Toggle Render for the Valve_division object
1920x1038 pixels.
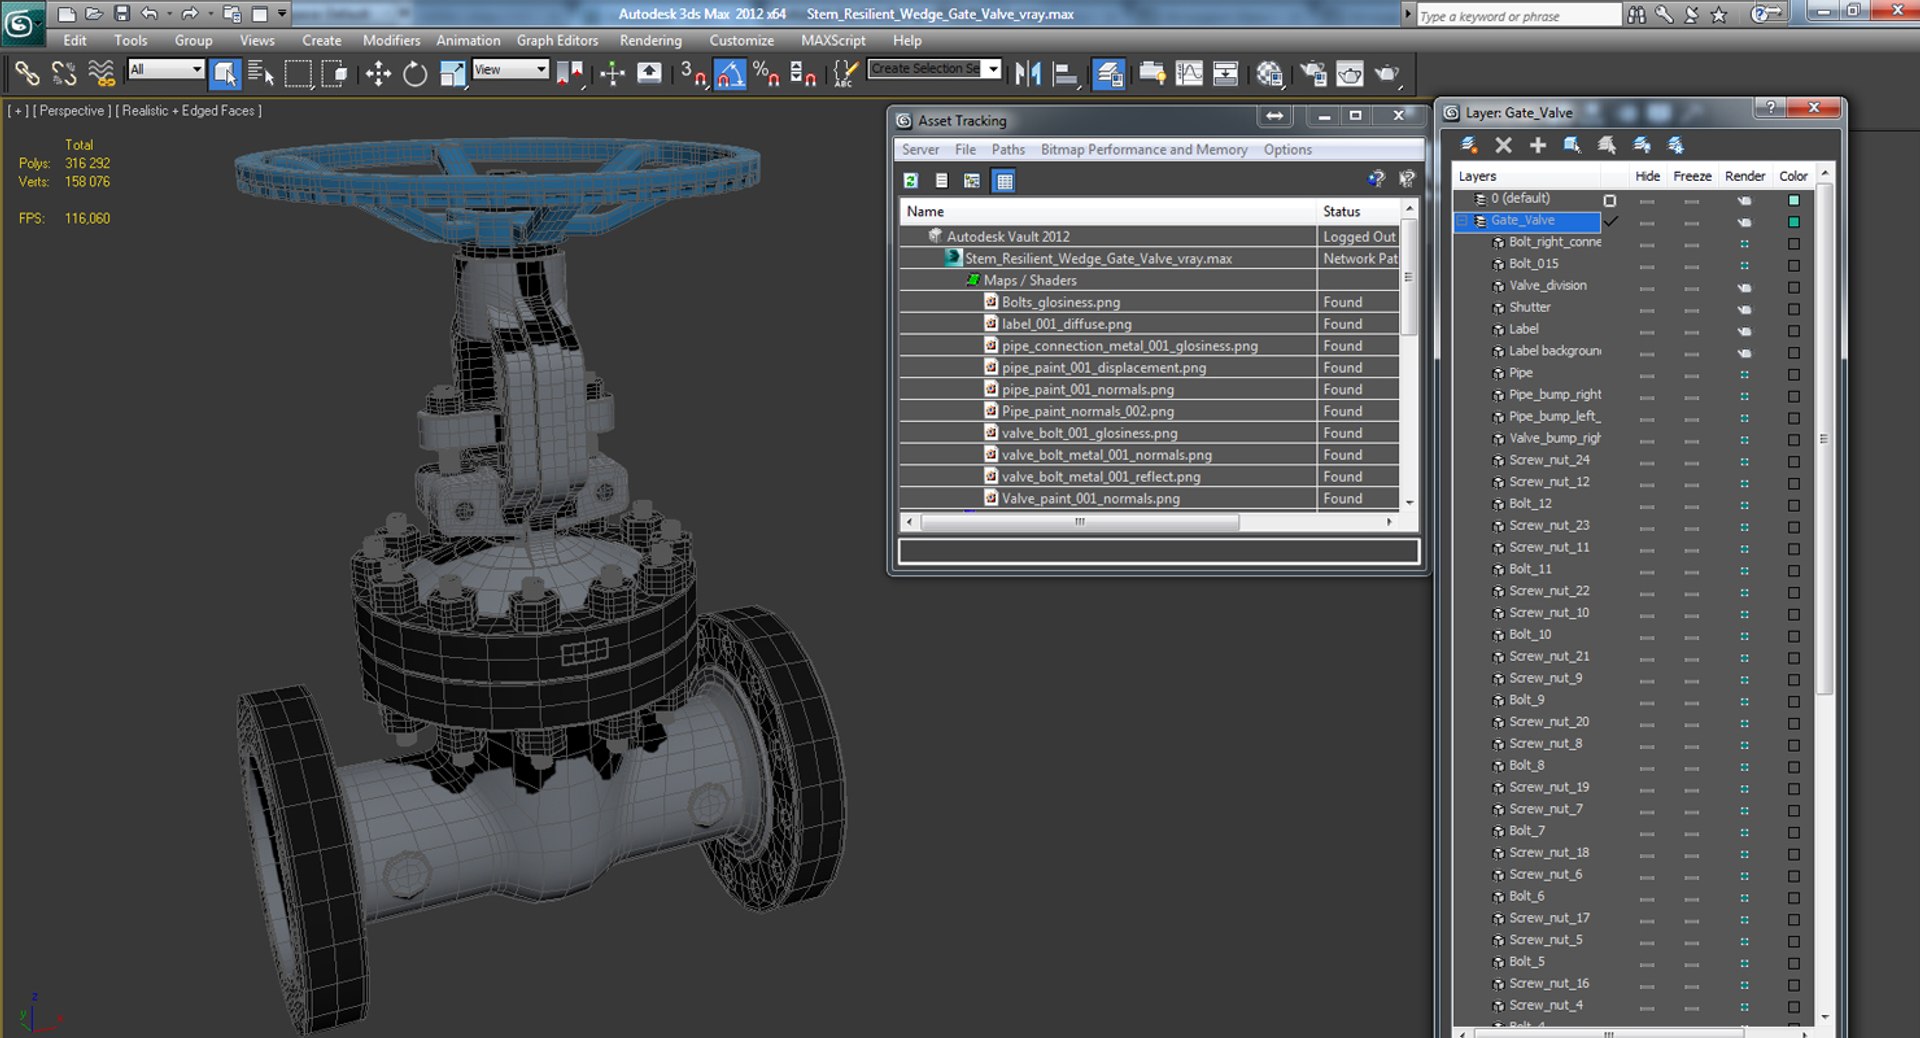[1744, 287]
